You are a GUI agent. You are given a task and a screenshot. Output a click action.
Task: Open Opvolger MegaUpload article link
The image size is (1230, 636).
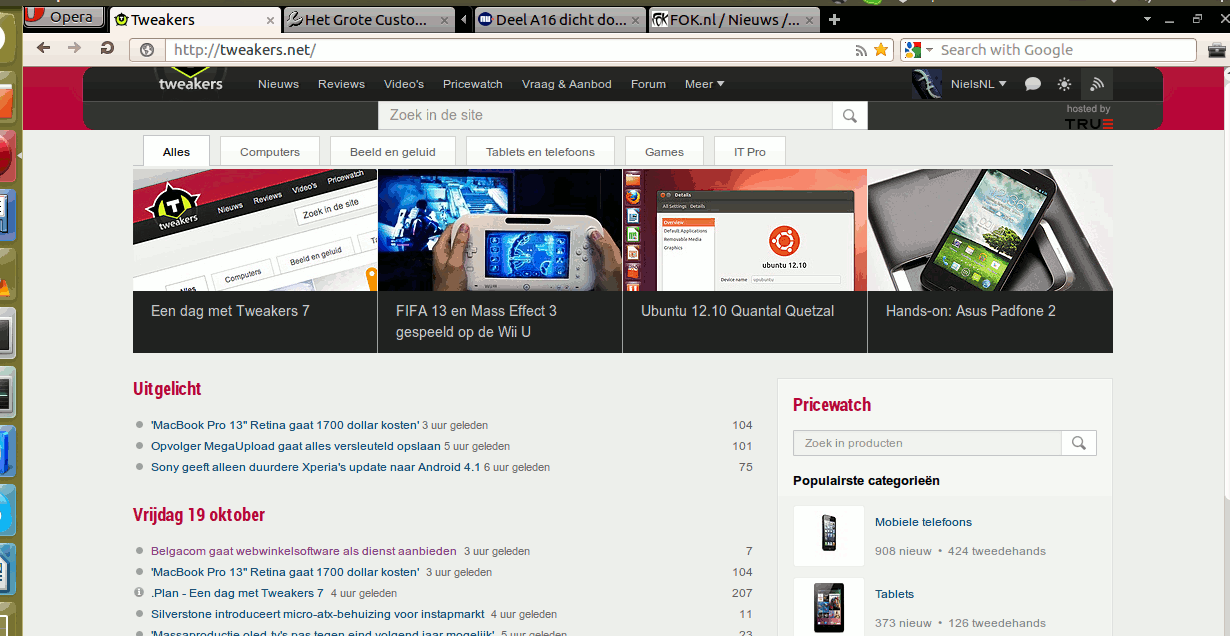point(296,446)
